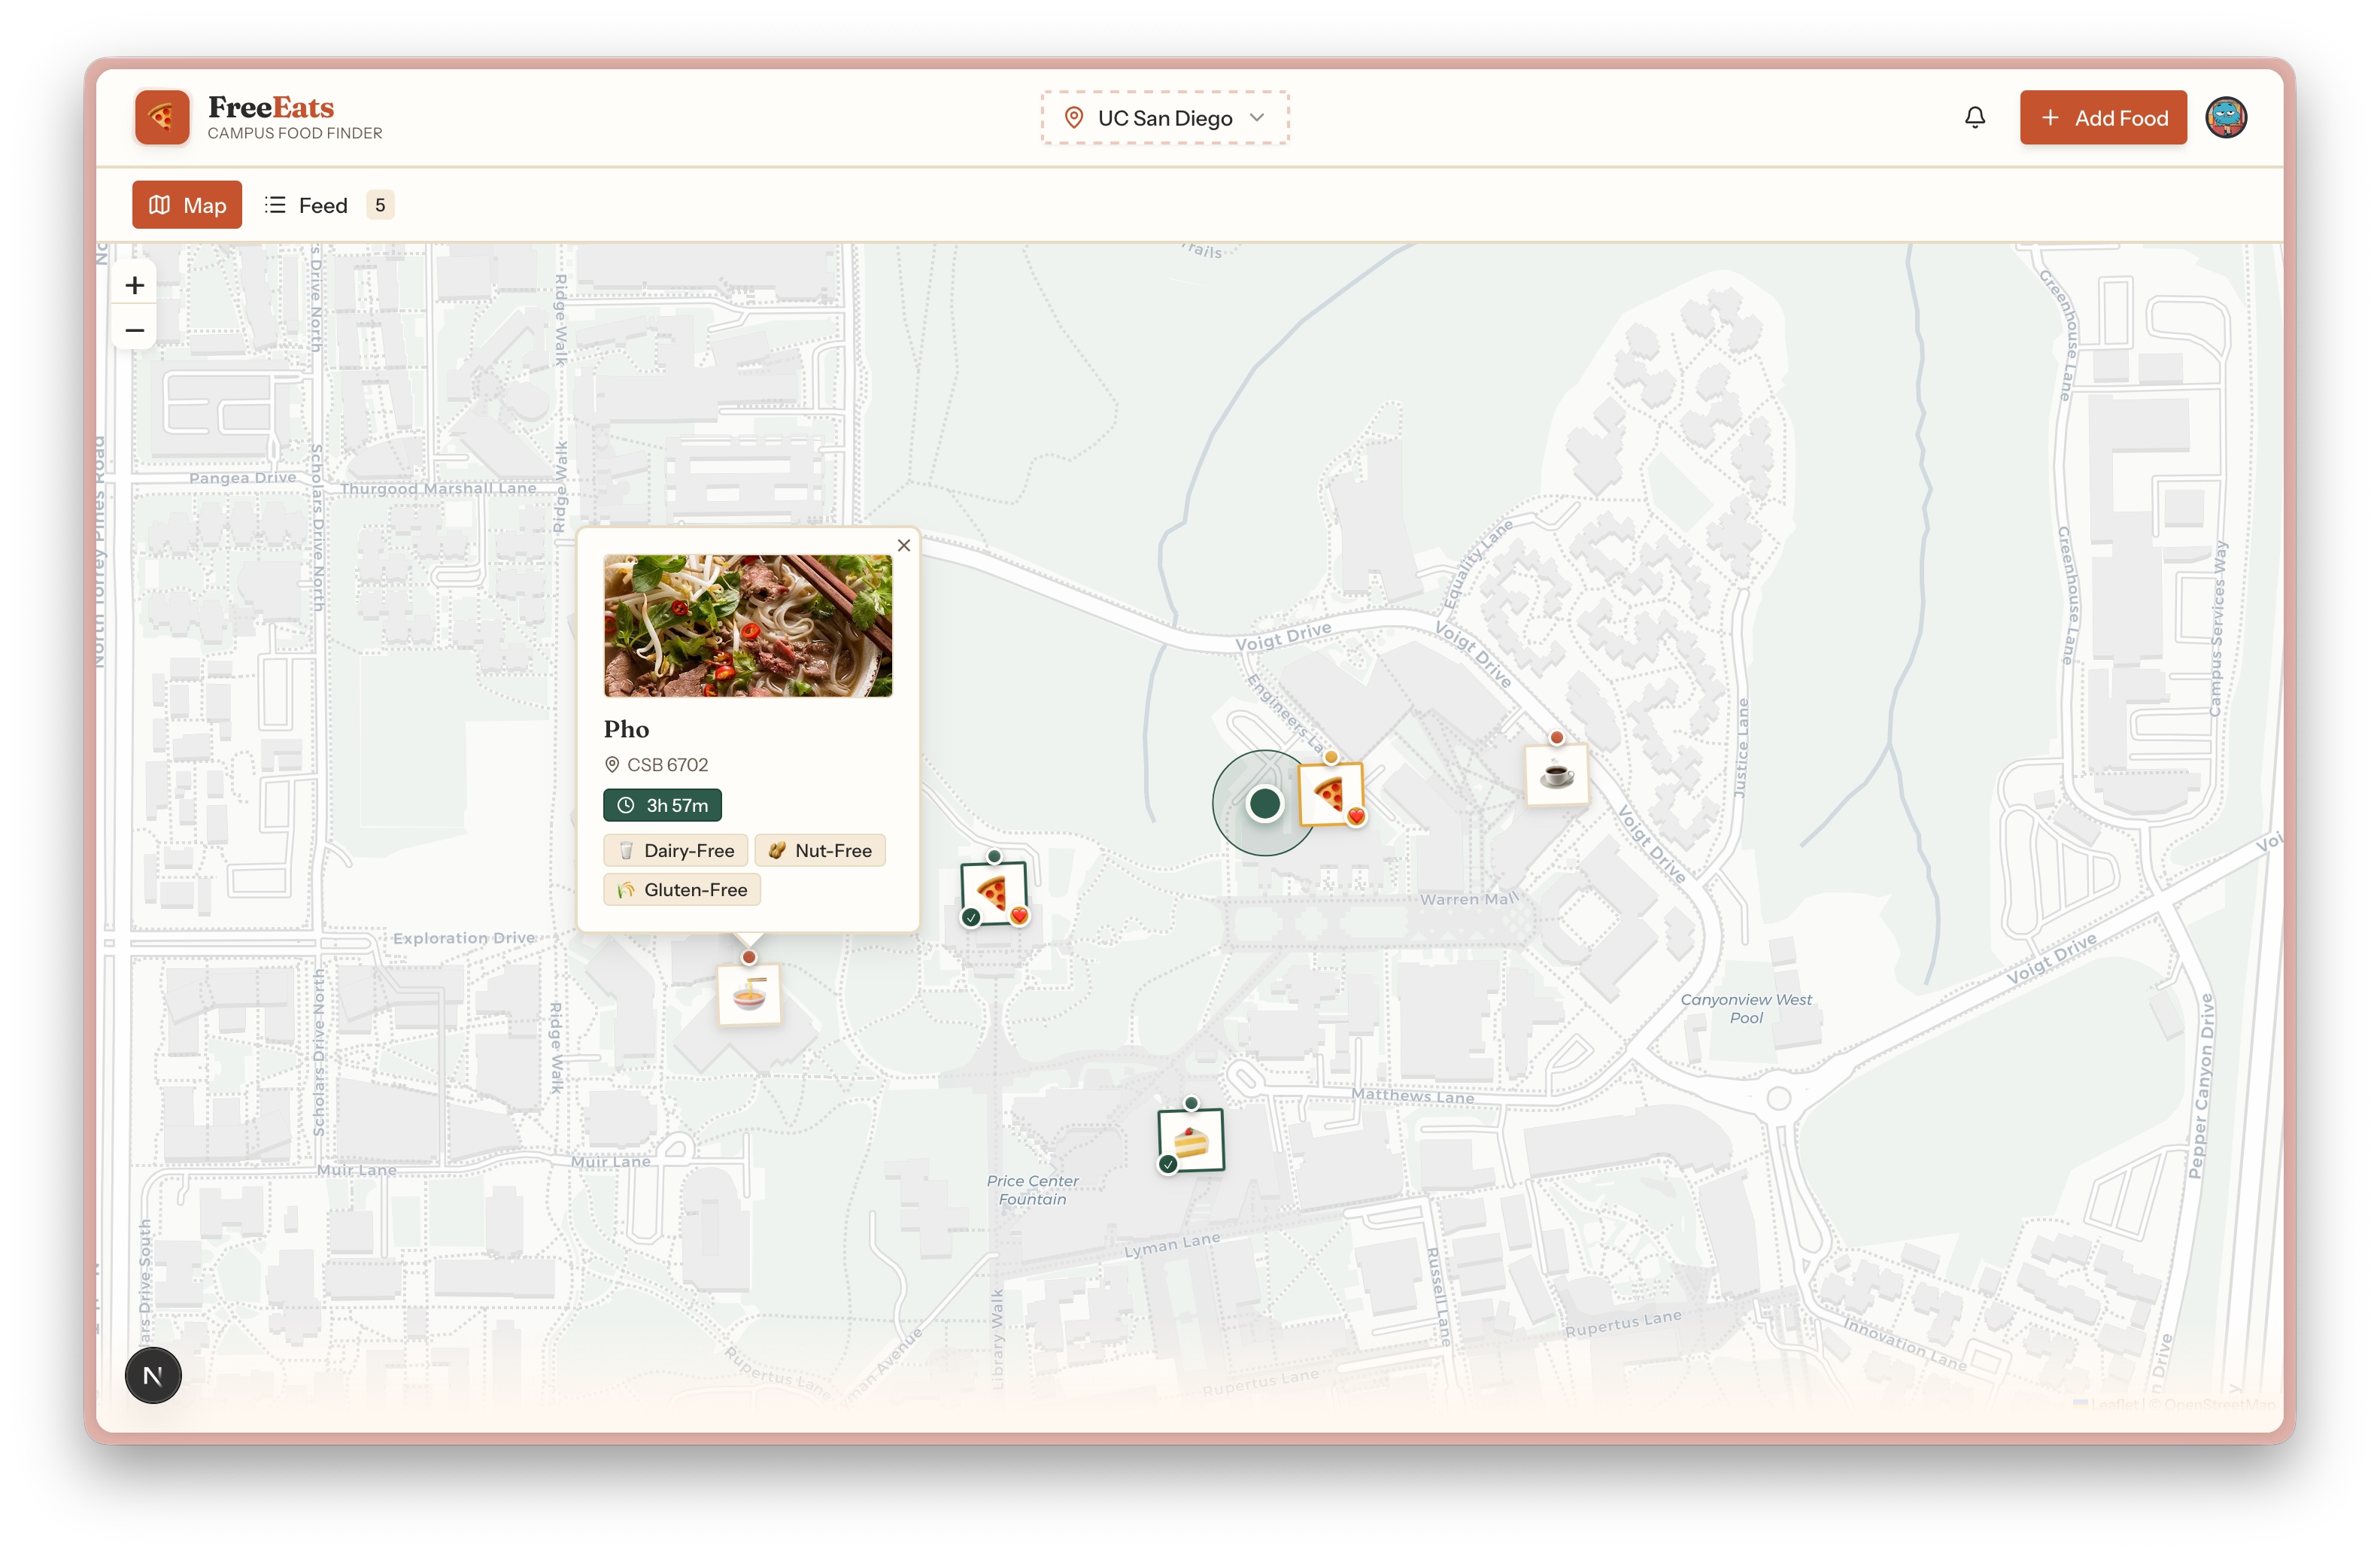Click the green current-location dot

click(1265, 803)
